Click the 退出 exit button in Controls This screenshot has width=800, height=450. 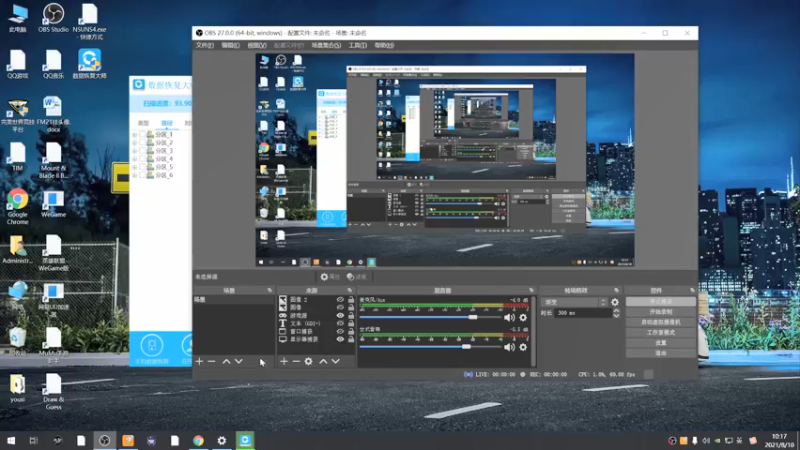[x=661, y=353]
